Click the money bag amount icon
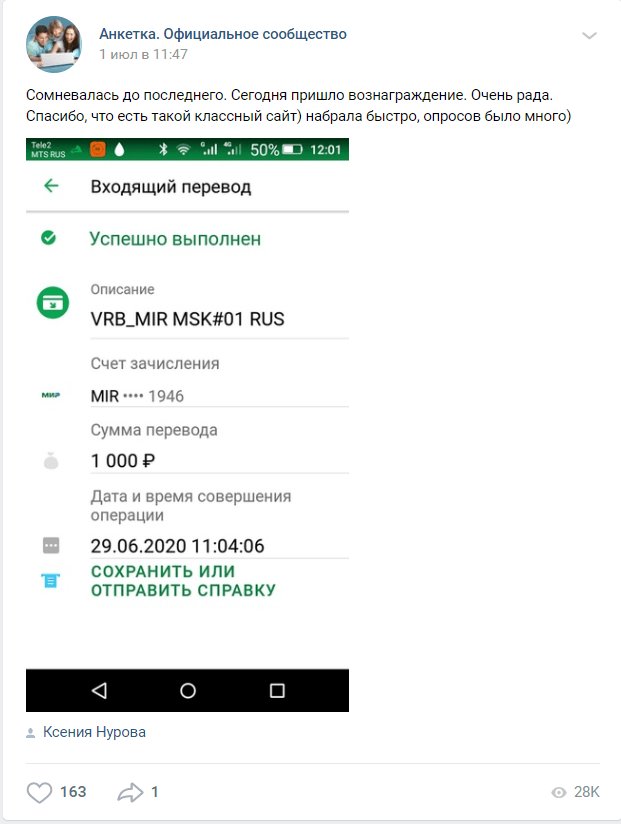 click(x=51, y=461)
